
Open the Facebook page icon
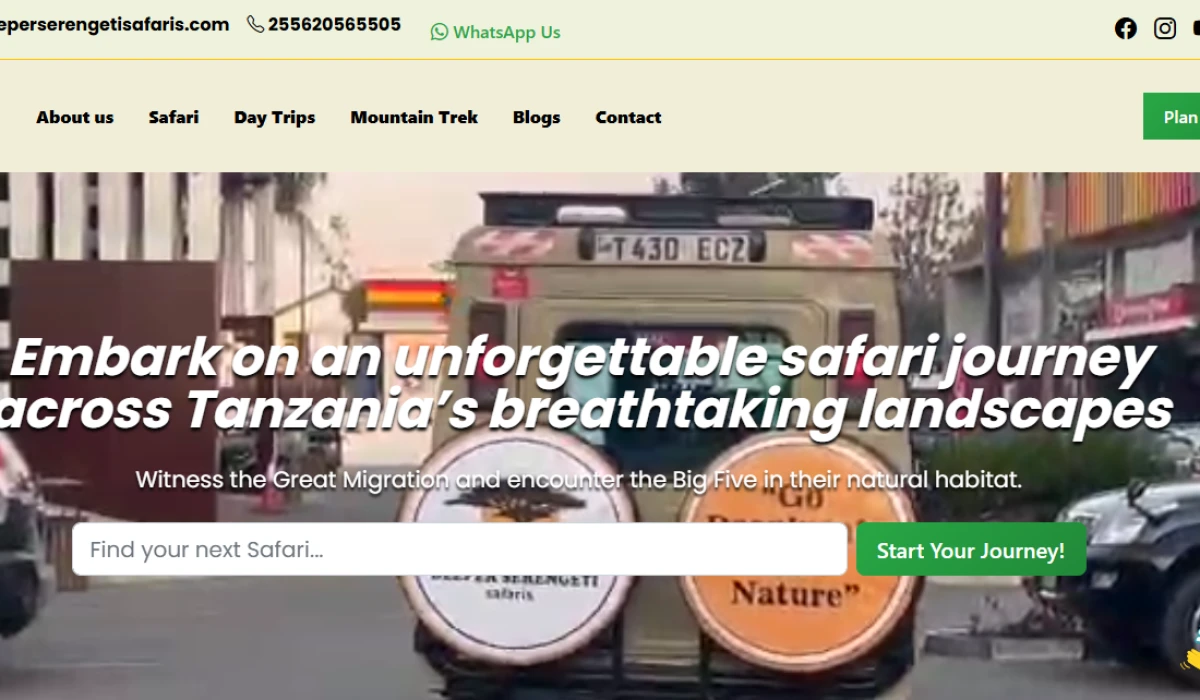pos(1126,28)
